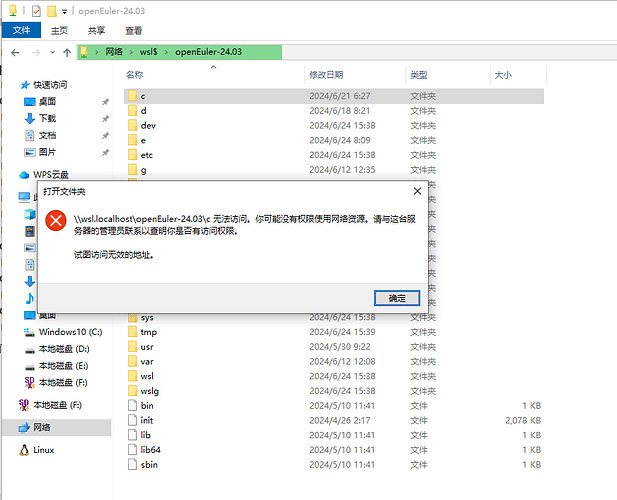Select WPS云盘 cloud icon in sidebar
The width and height of the screenshot is (617, 500).
pyautogui.click(x=25, y=174)
